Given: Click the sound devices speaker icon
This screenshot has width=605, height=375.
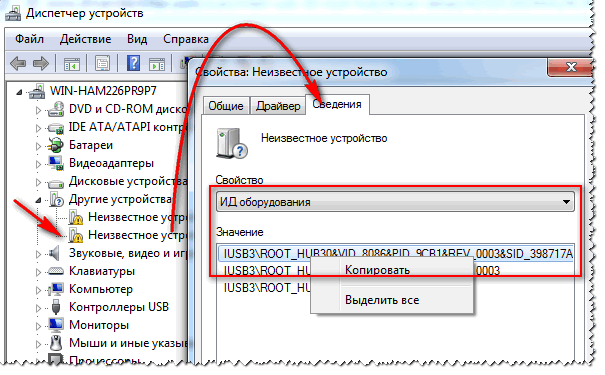Looking at the screenshot, I should (x=54, y=253).
